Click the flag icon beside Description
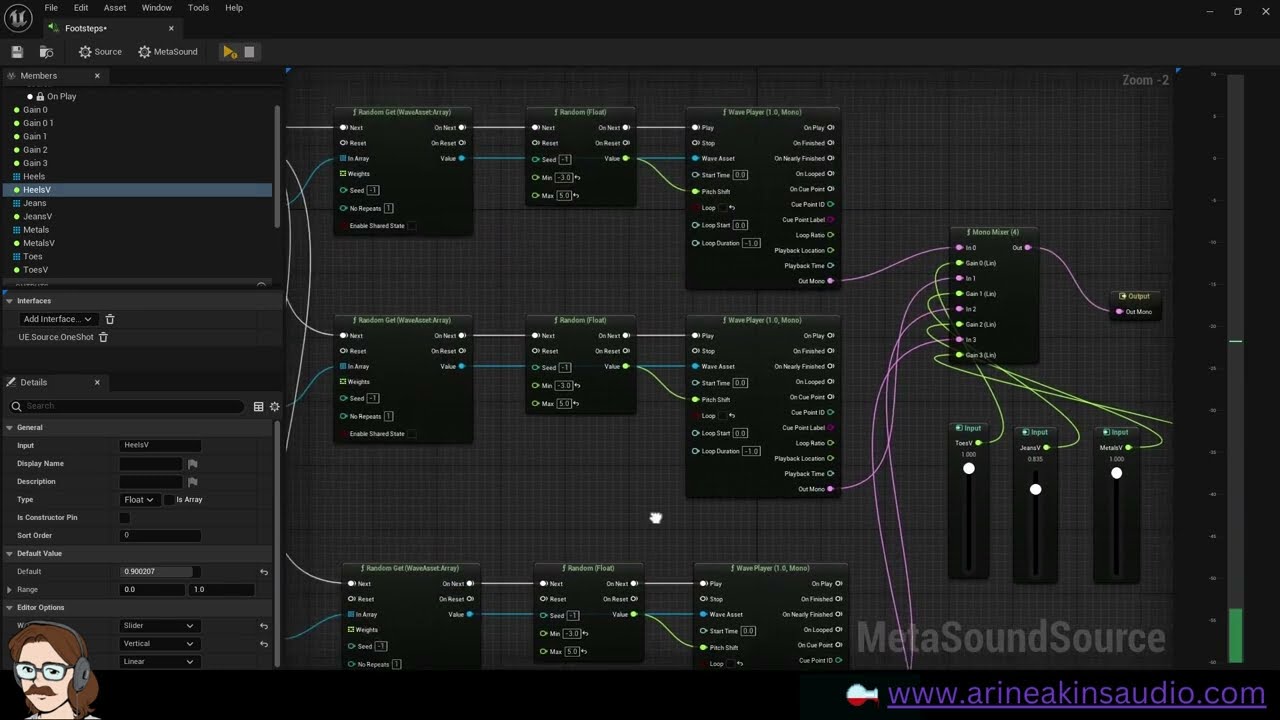 [x=192, y=482]
